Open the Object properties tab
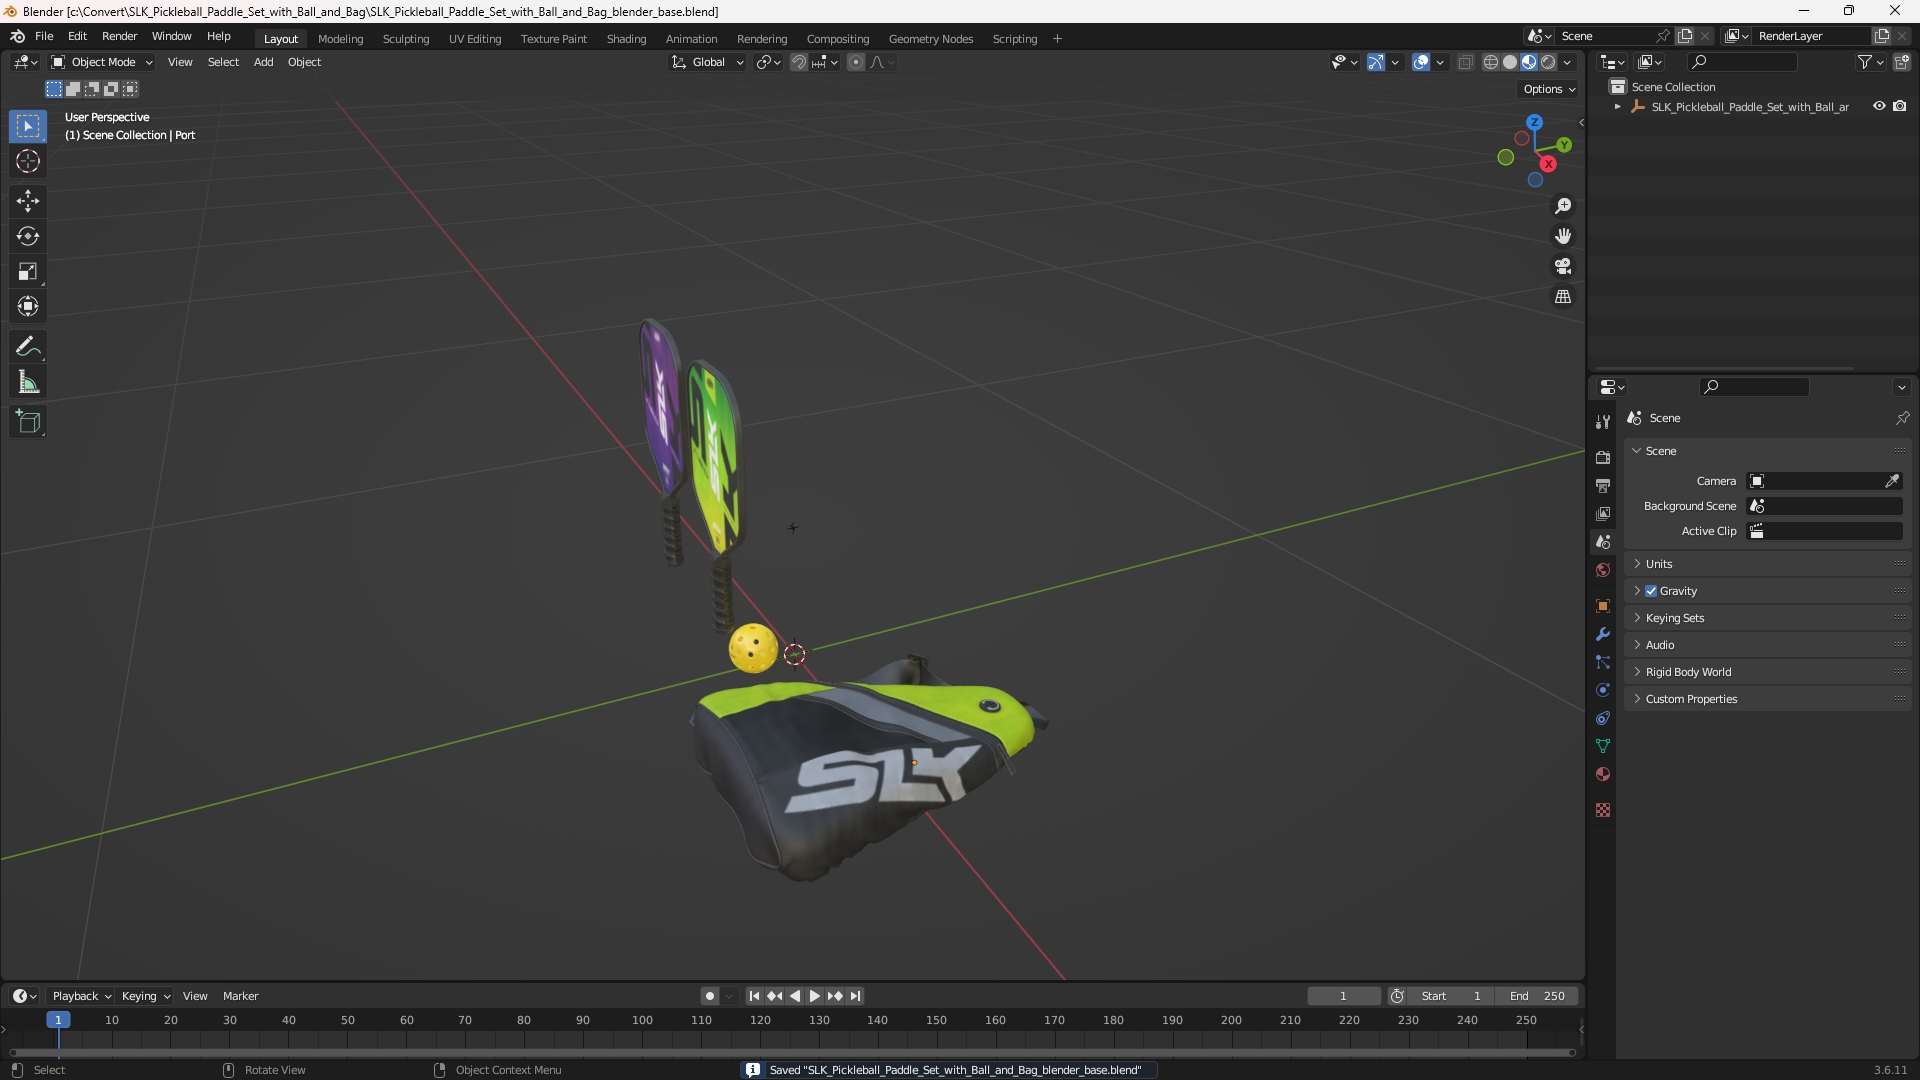 [x=1603, y=606]
